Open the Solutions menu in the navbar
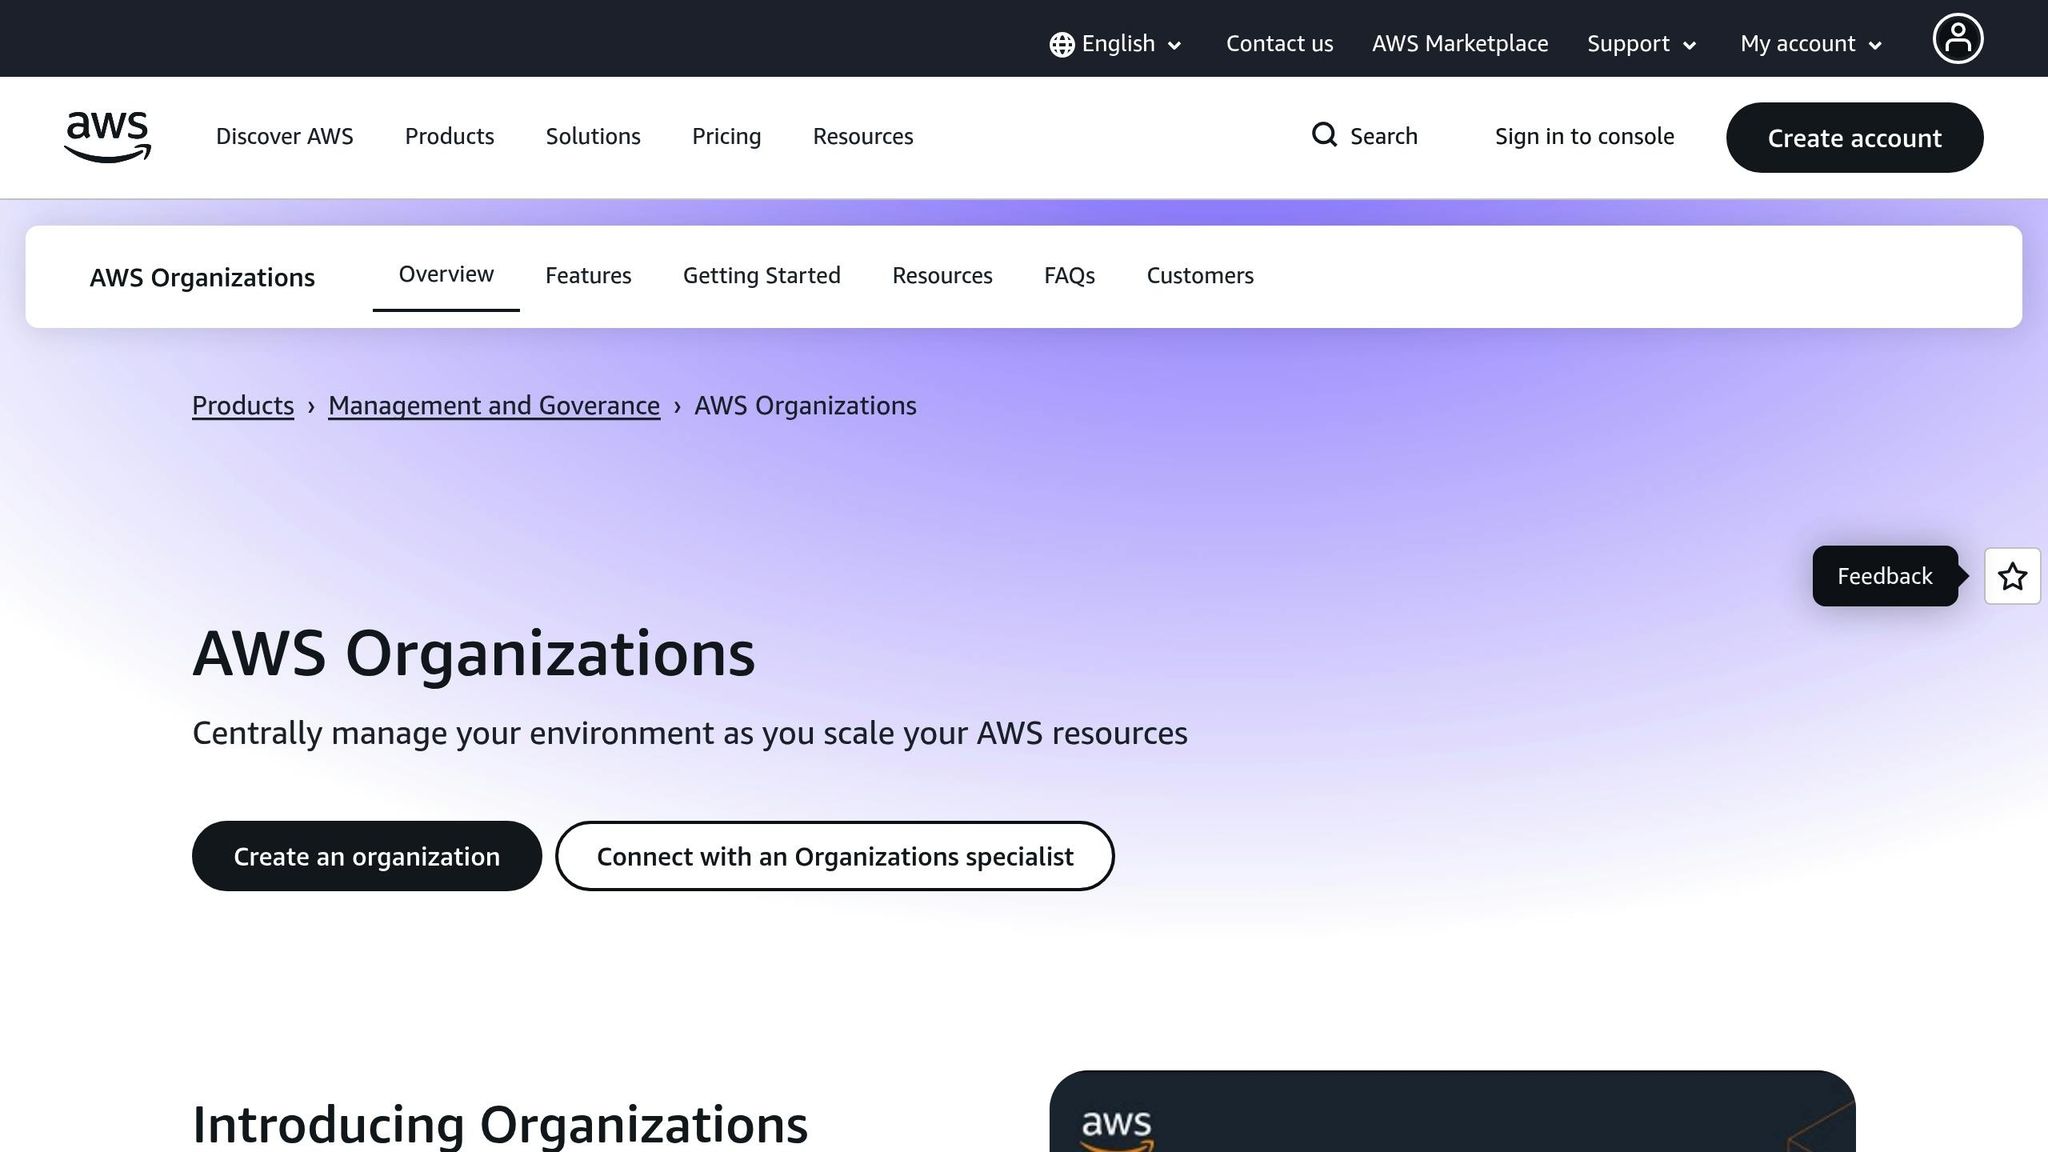Screen dimensions: 2048x1152 click(593, 136)
